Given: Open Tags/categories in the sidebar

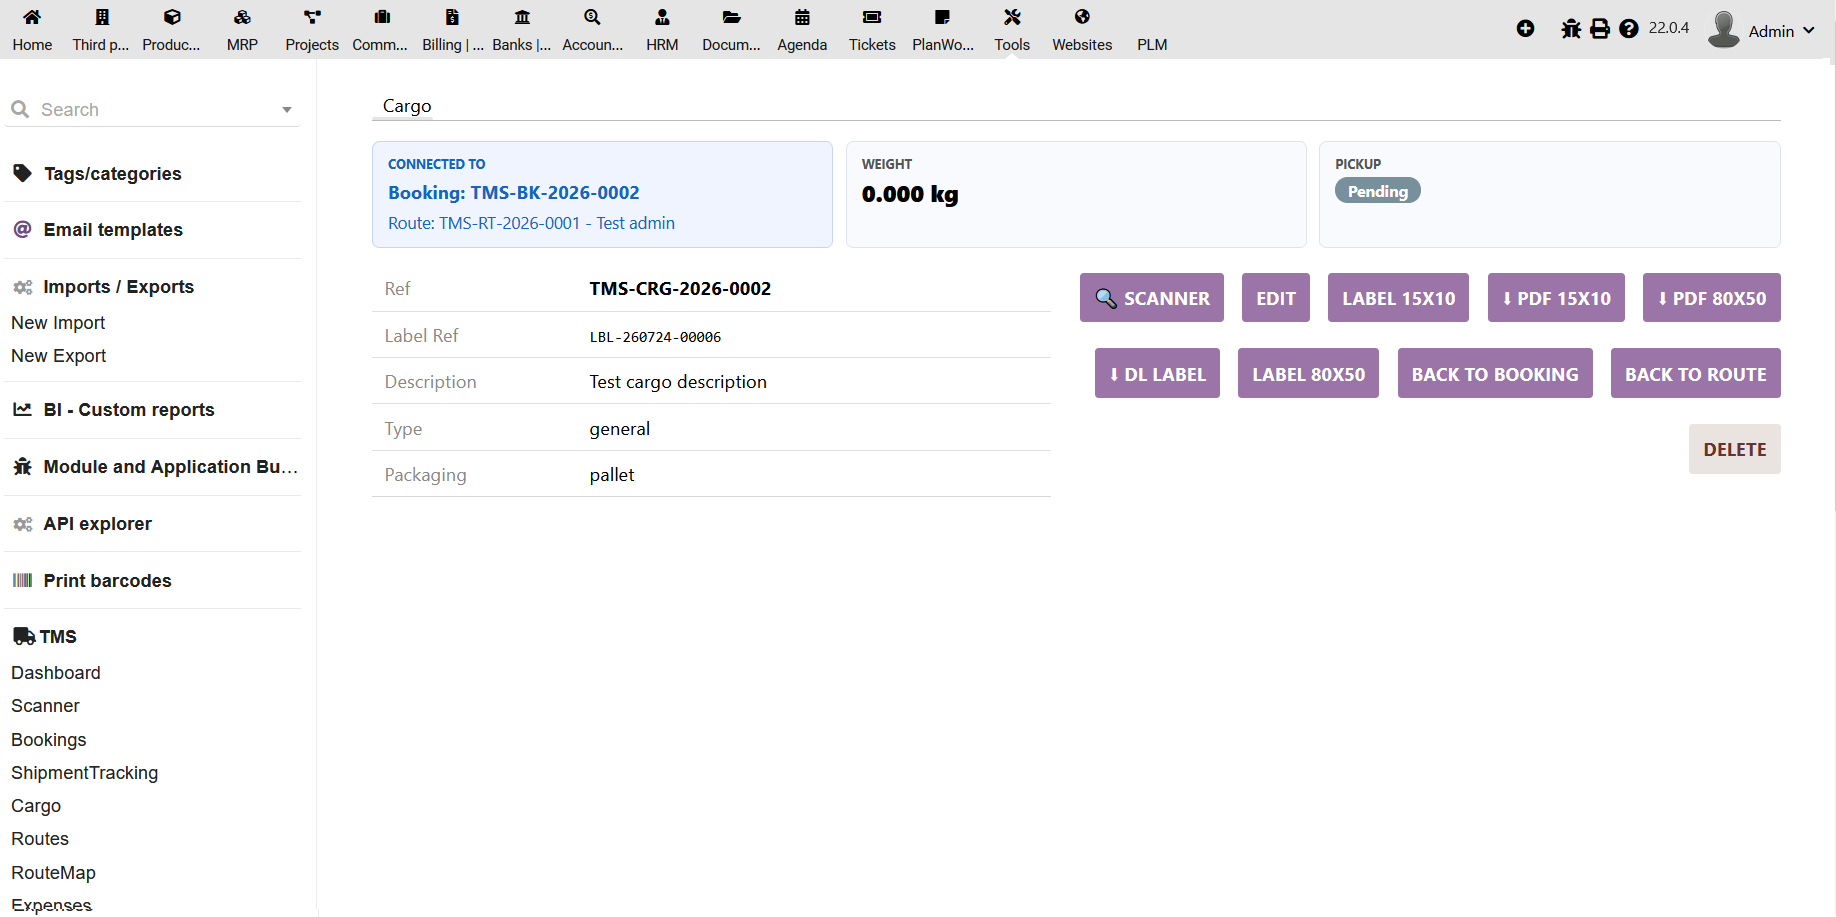Looking at the screenshot, I should click(112, 174).
